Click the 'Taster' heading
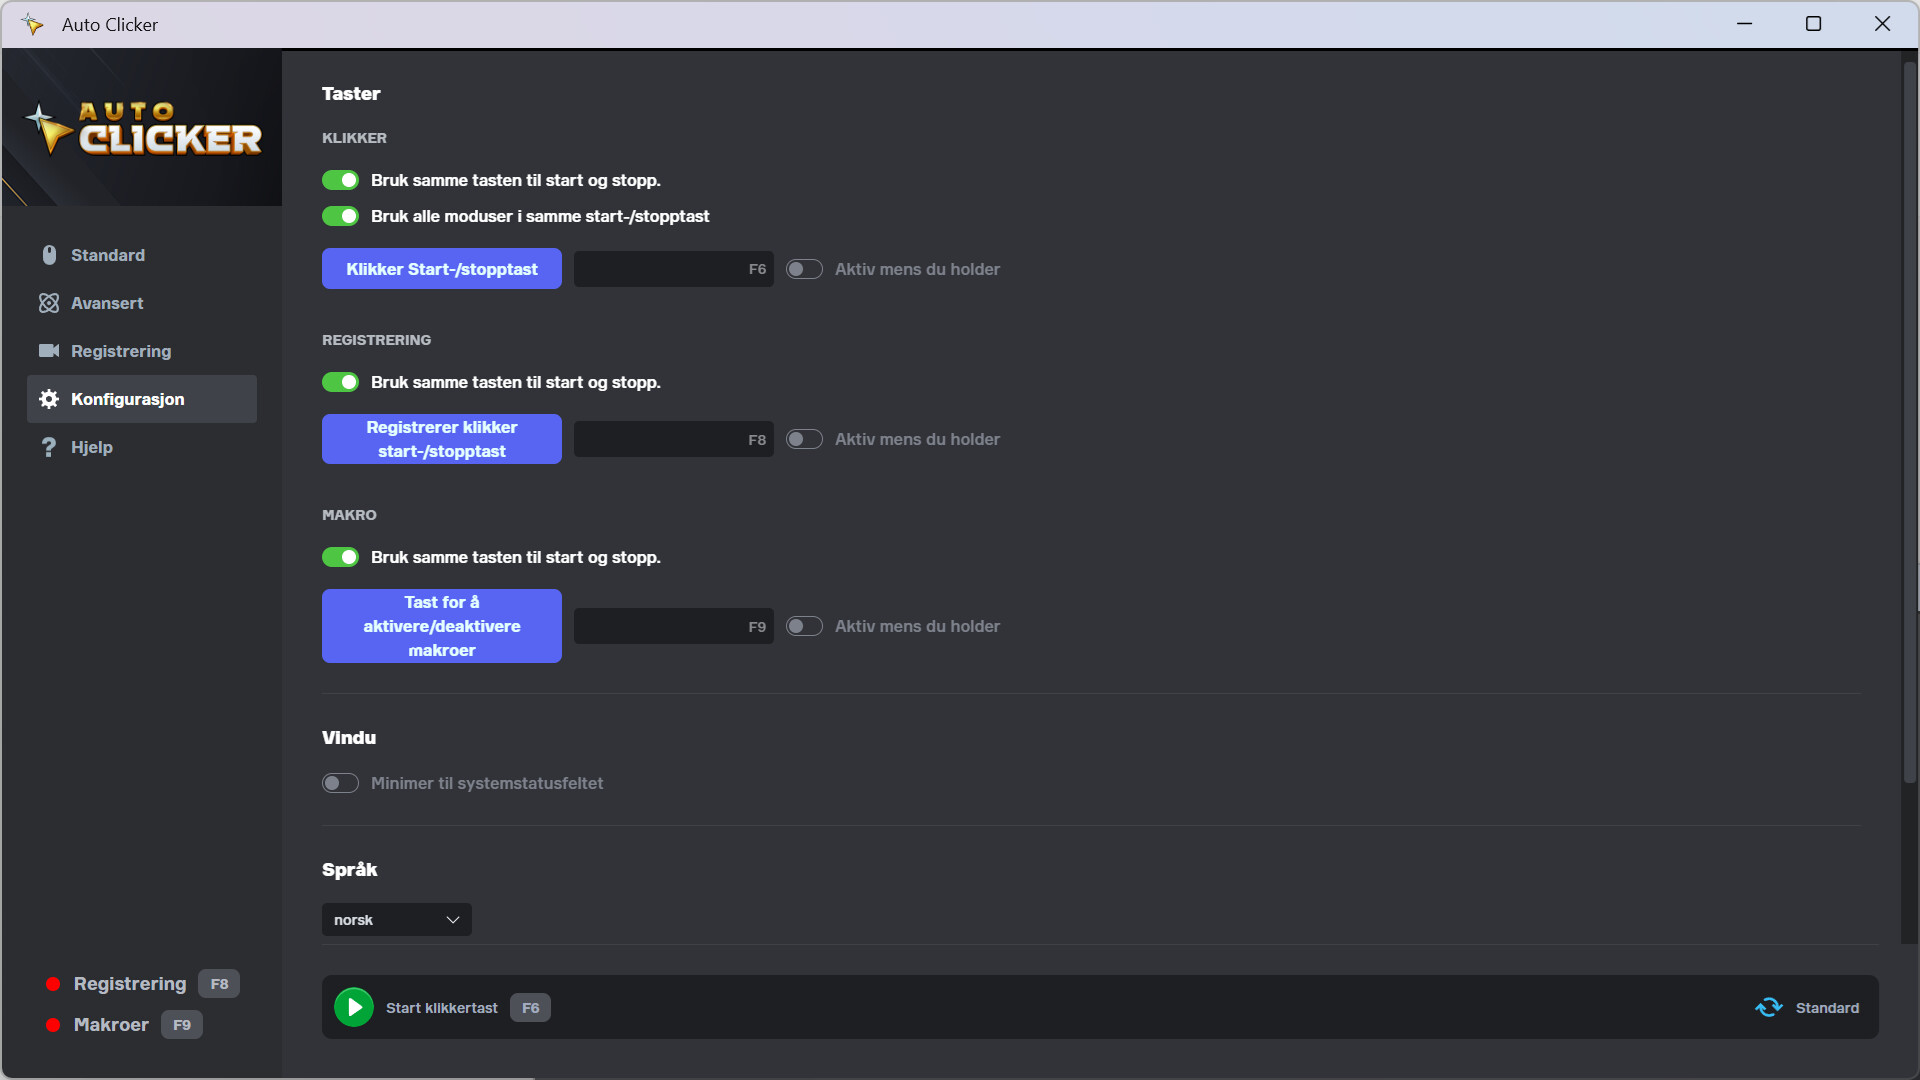The width and height of the screenshot is (1920, 1080). (x=351, y=94)
